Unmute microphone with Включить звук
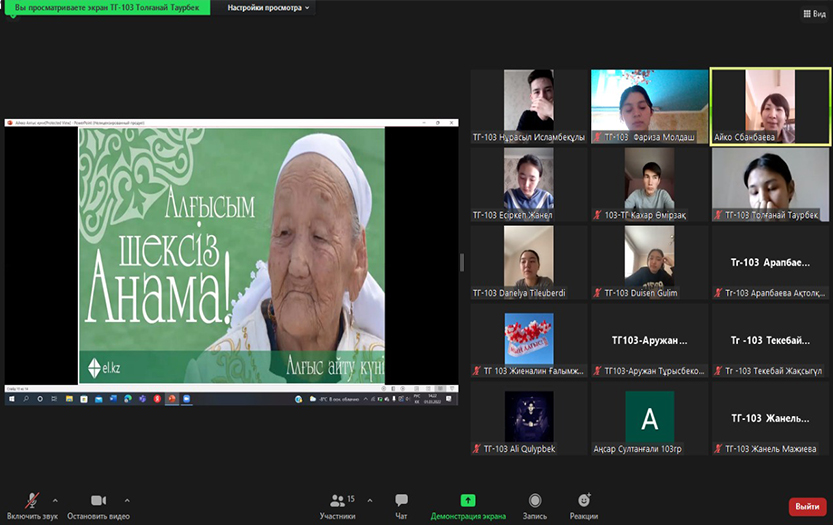This screenshot has width=833, height=525. point(33,501)
